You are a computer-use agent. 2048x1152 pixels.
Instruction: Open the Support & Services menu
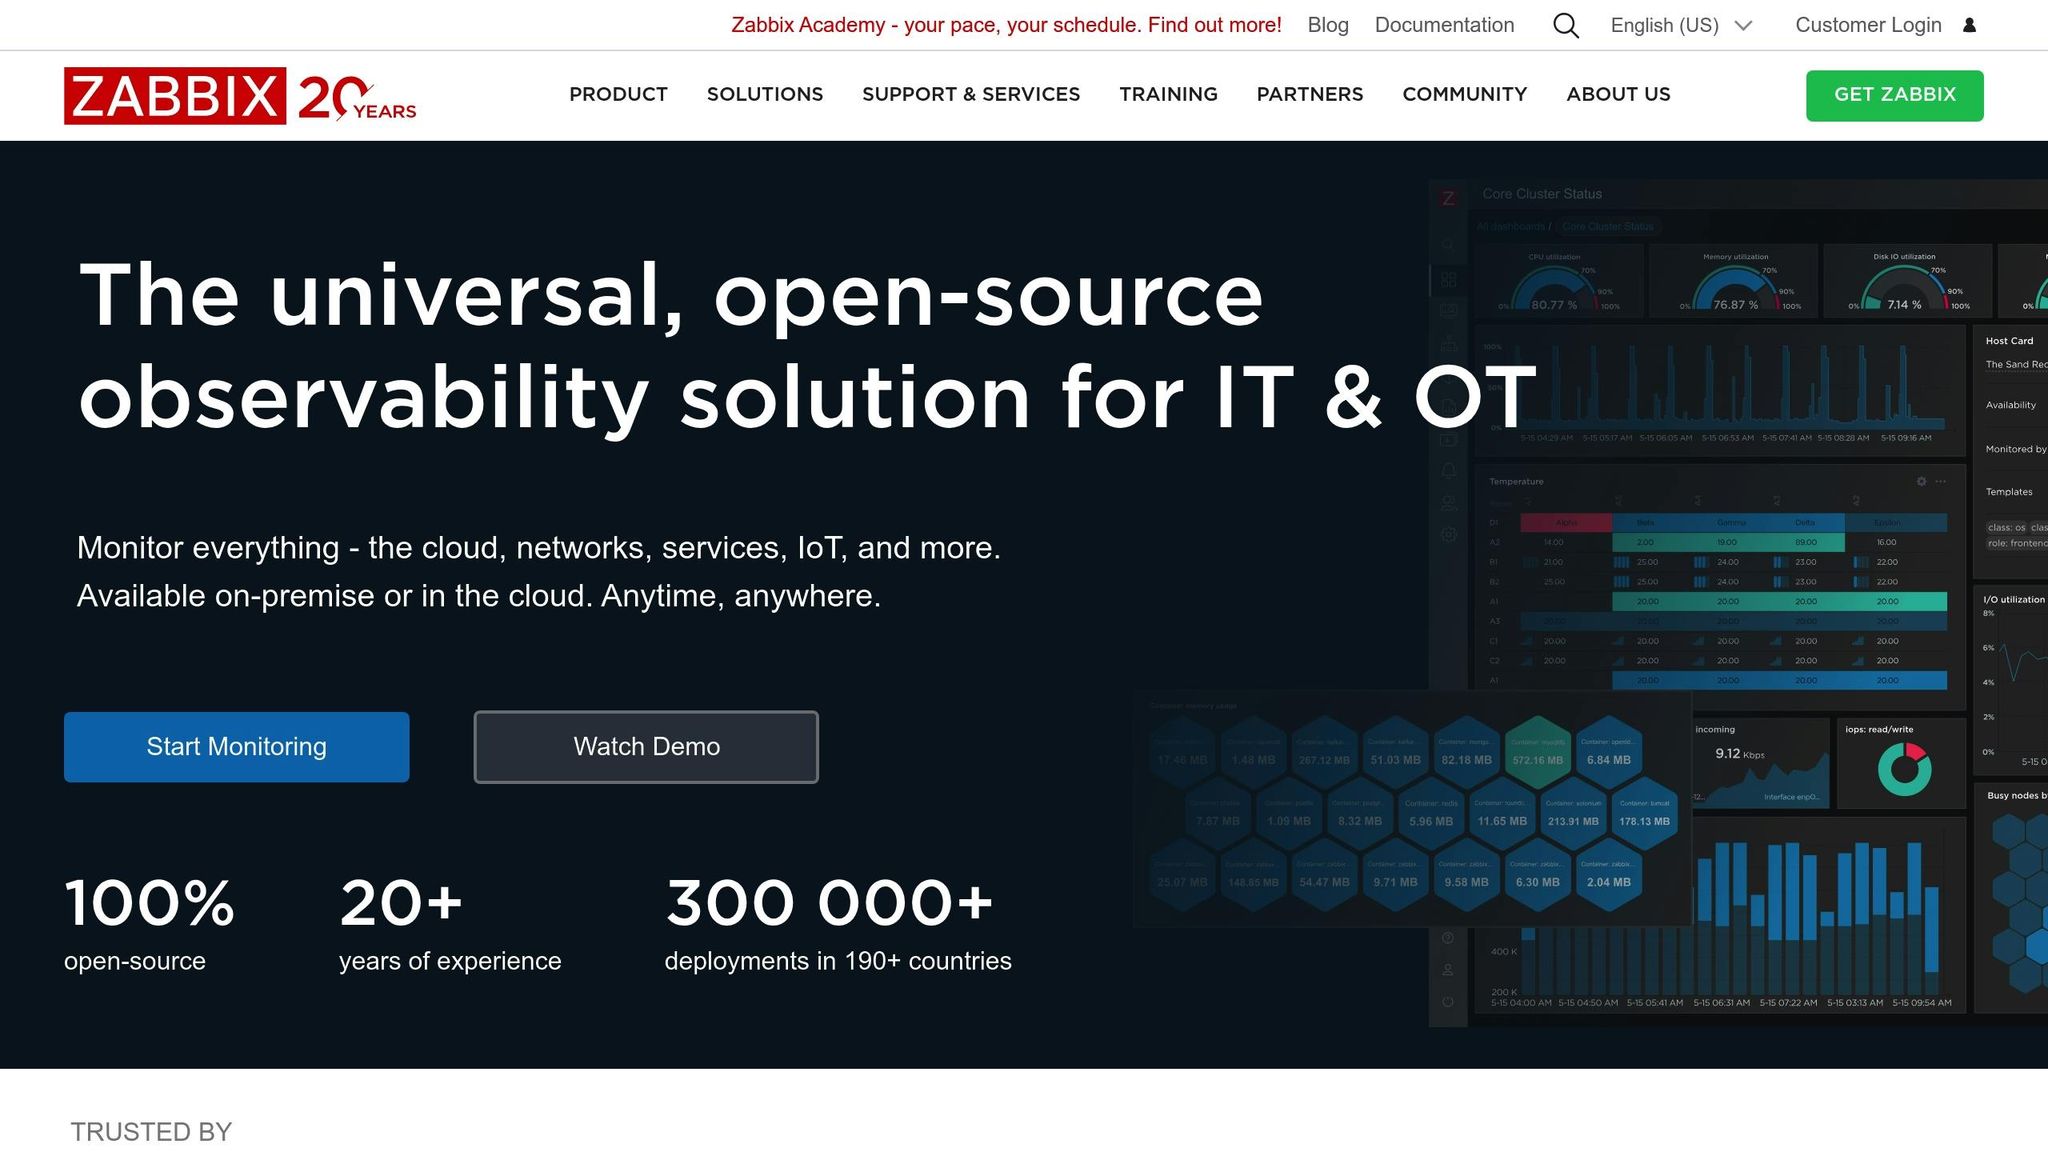(x=971, y=95)
